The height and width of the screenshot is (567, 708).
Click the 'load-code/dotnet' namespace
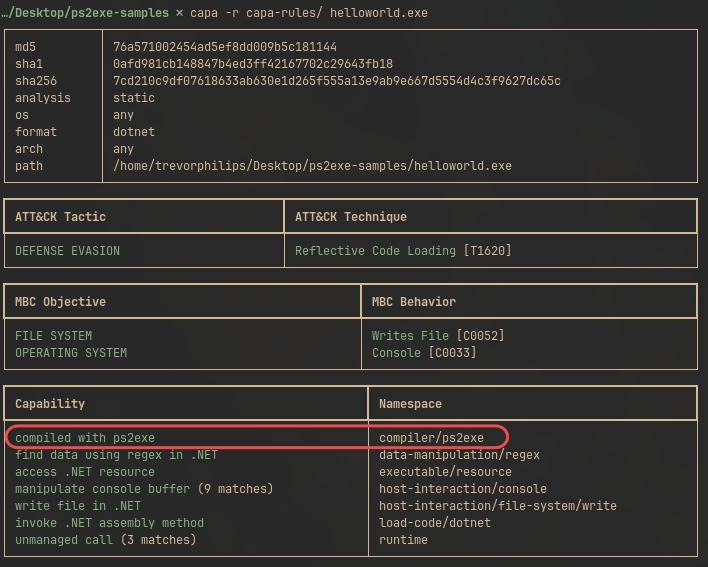point(435,523)
